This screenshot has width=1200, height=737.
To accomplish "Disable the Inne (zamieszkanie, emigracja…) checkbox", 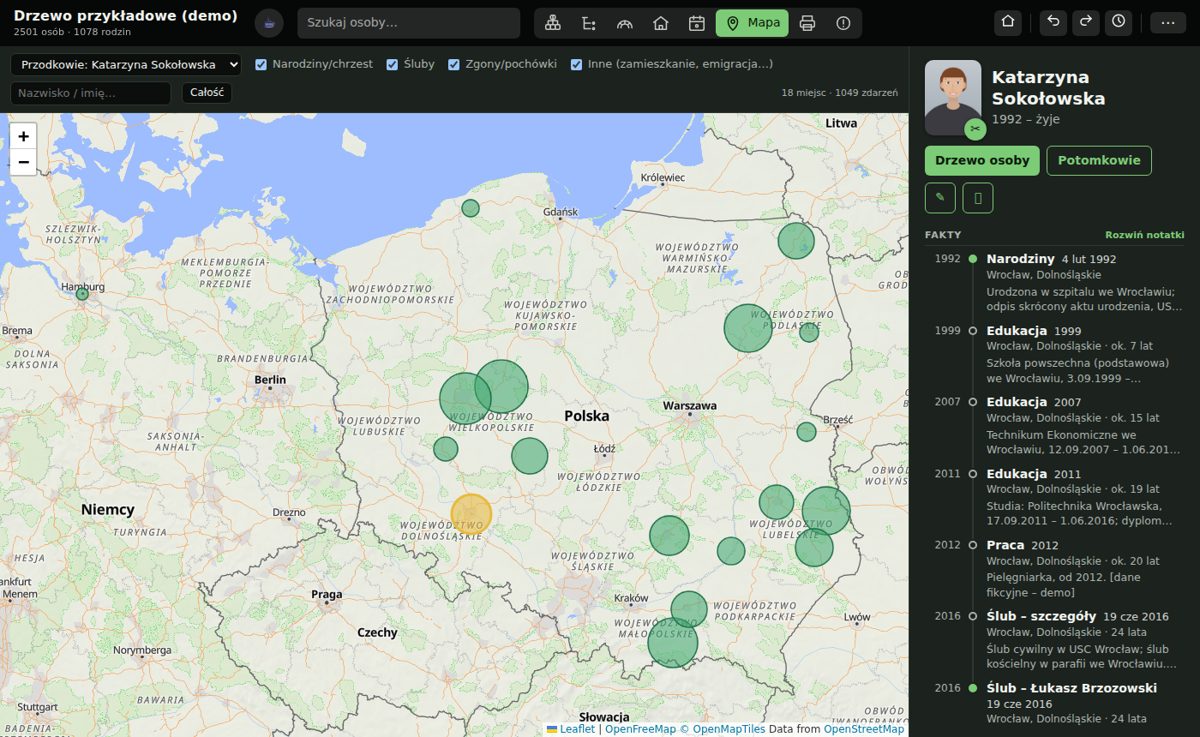I will tap(576, 65).
